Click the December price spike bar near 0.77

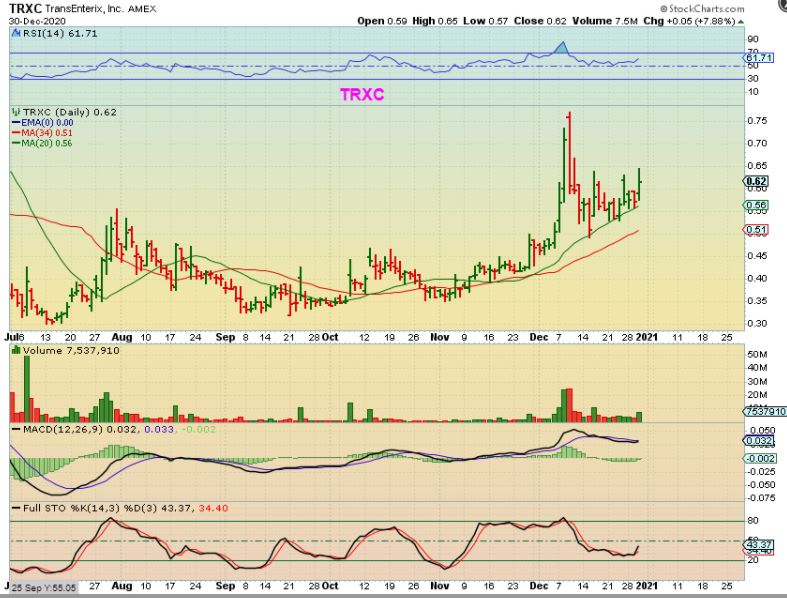click(569, 151)
